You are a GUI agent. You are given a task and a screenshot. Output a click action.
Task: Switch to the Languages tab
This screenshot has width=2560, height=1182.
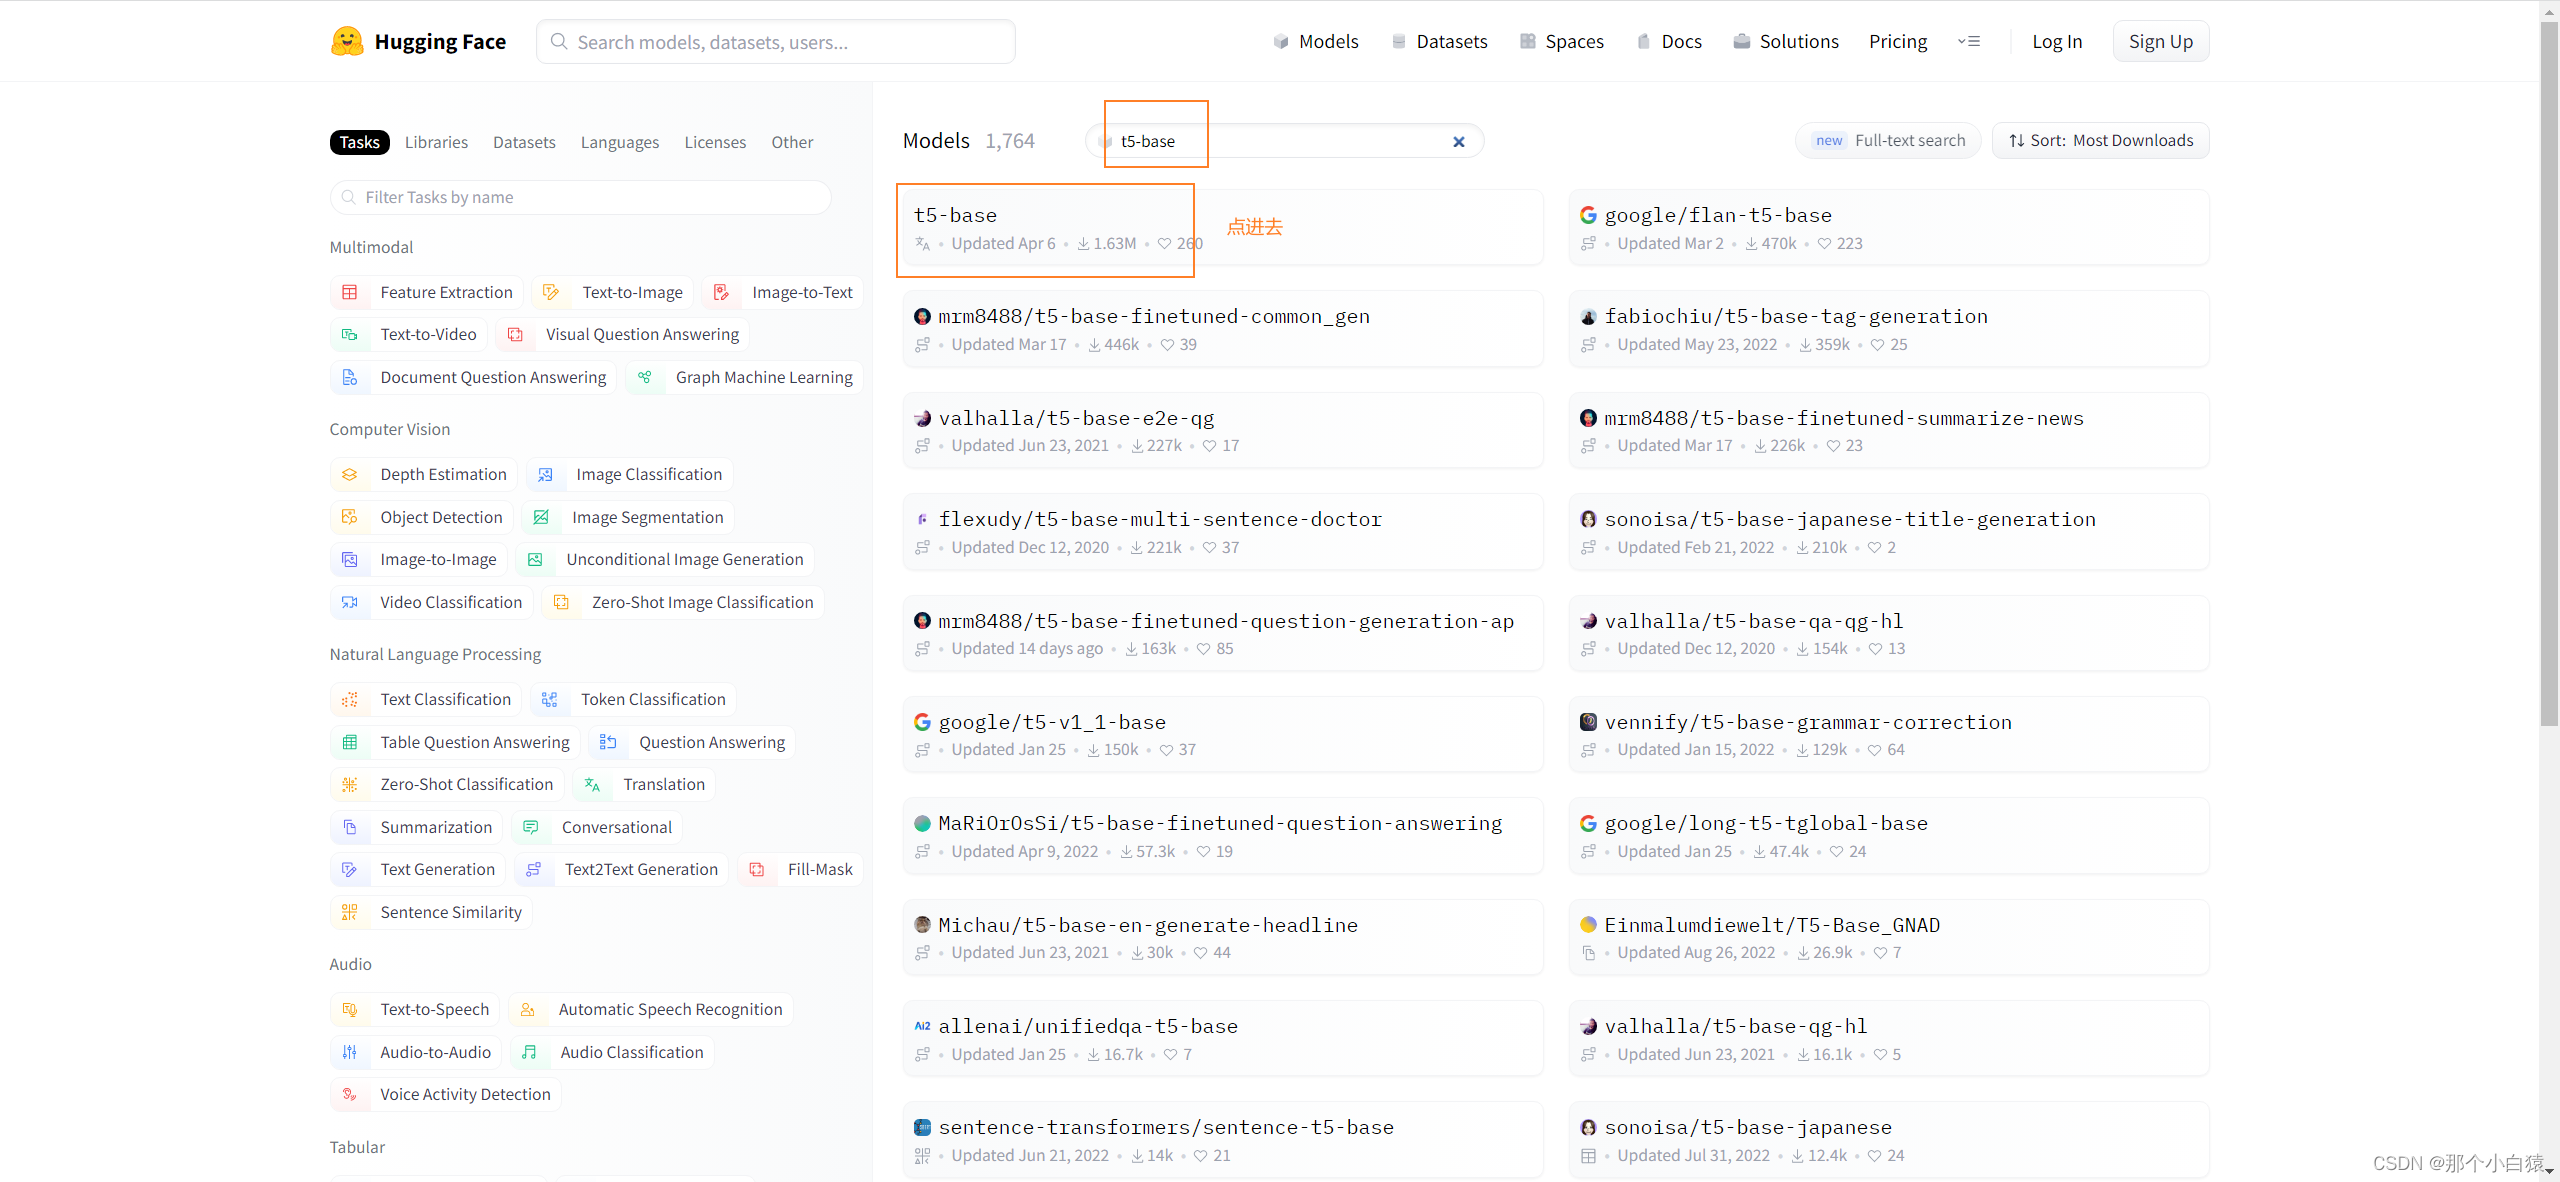(x=619, y=142)
